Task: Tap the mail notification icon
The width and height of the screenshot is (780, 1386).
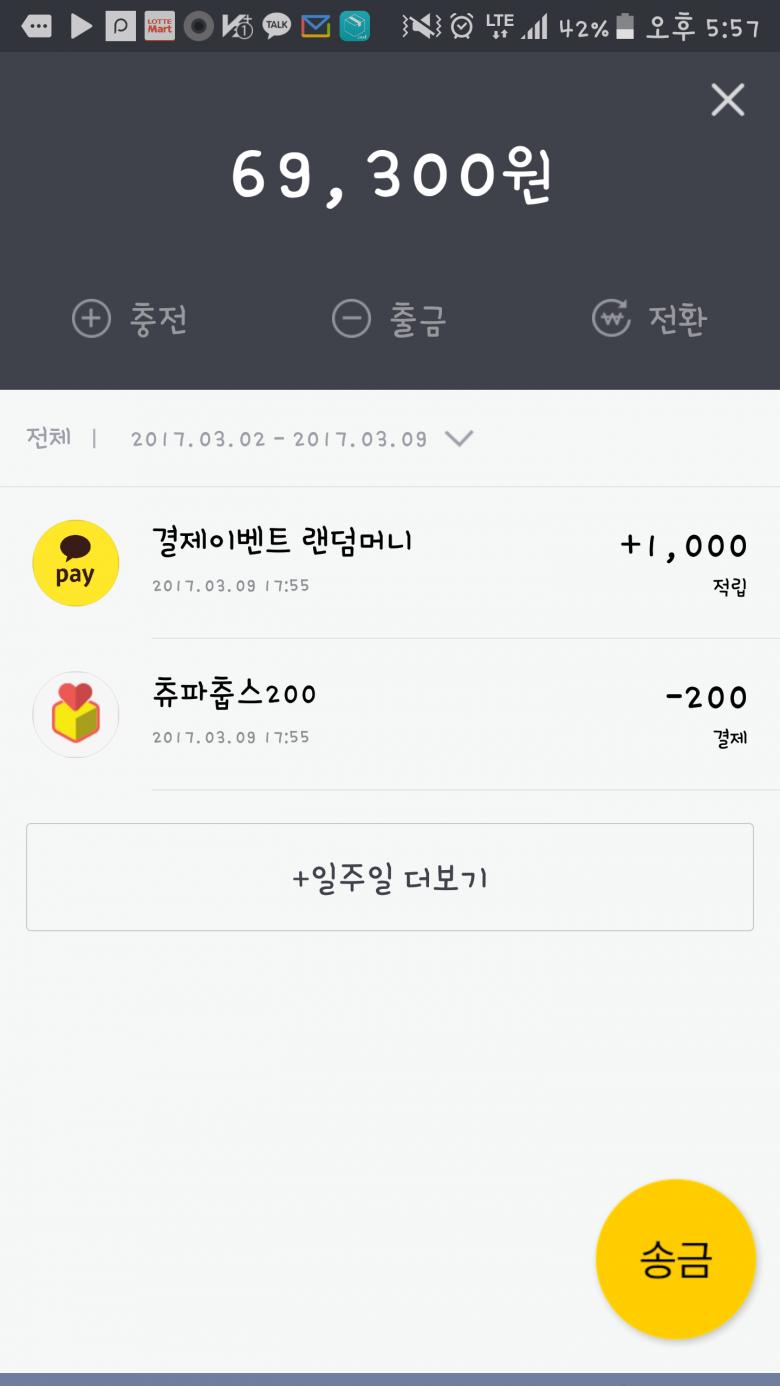Action: [x=315, y=26]
